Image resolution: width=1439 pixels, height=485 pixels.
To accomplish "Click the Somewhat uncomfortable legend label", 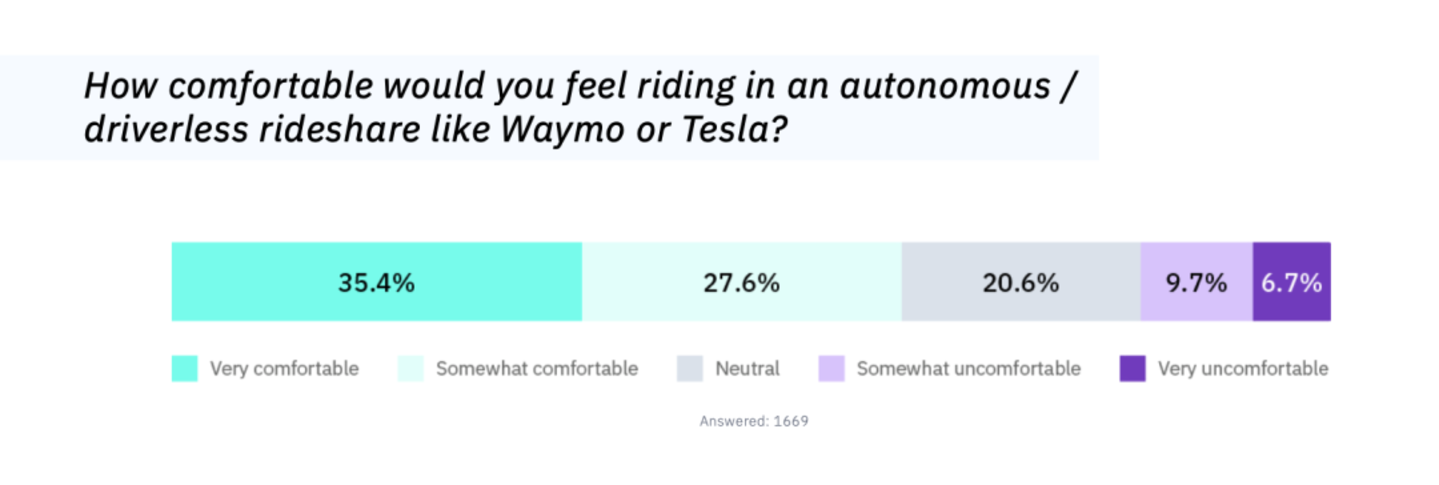I will pyautogui.click(x=969, y=369).
